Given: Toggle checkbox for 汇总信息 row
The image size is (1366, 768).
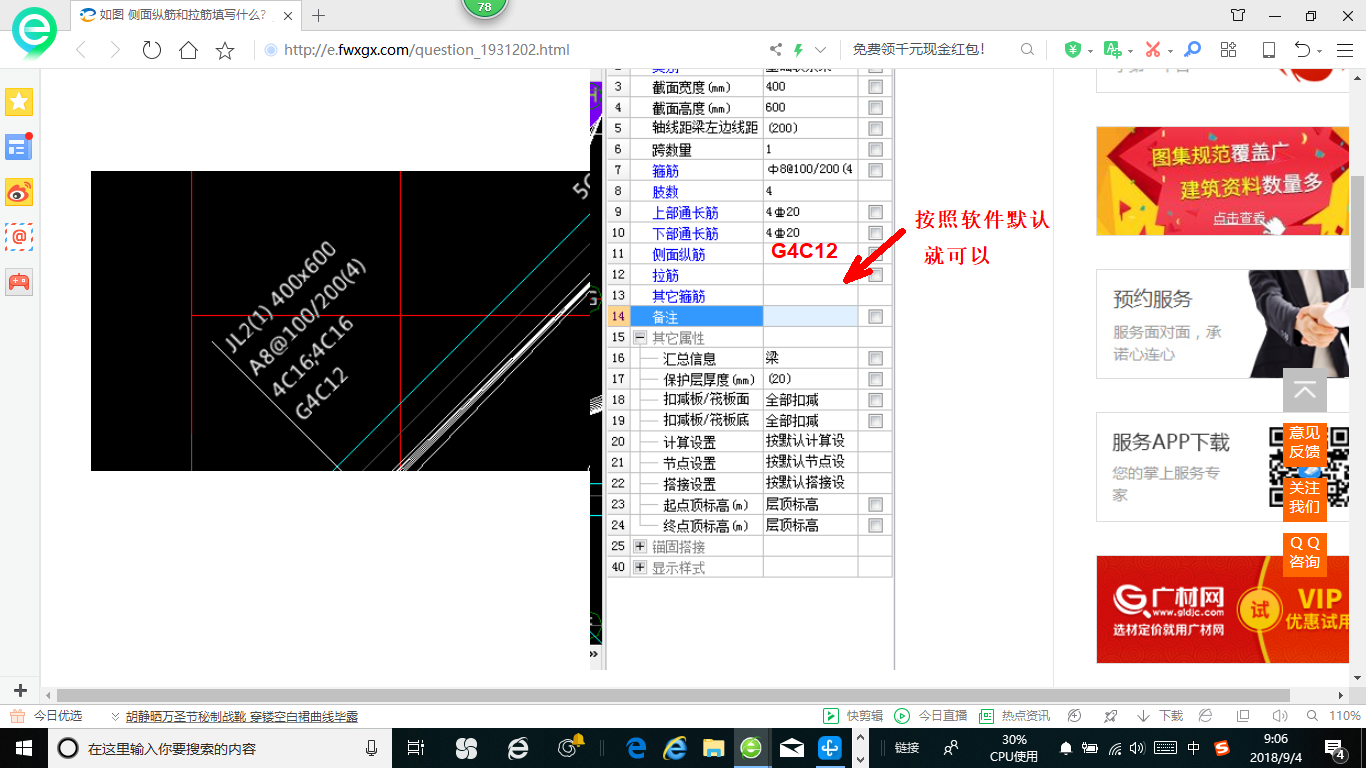Looking at the screenshot, I should (x=876, y=358).
